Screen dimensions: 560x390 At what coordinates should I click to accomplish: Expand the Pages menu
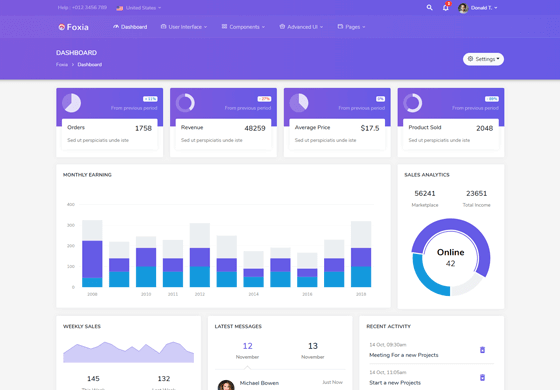pyautogui.click(x=351, y=27)
